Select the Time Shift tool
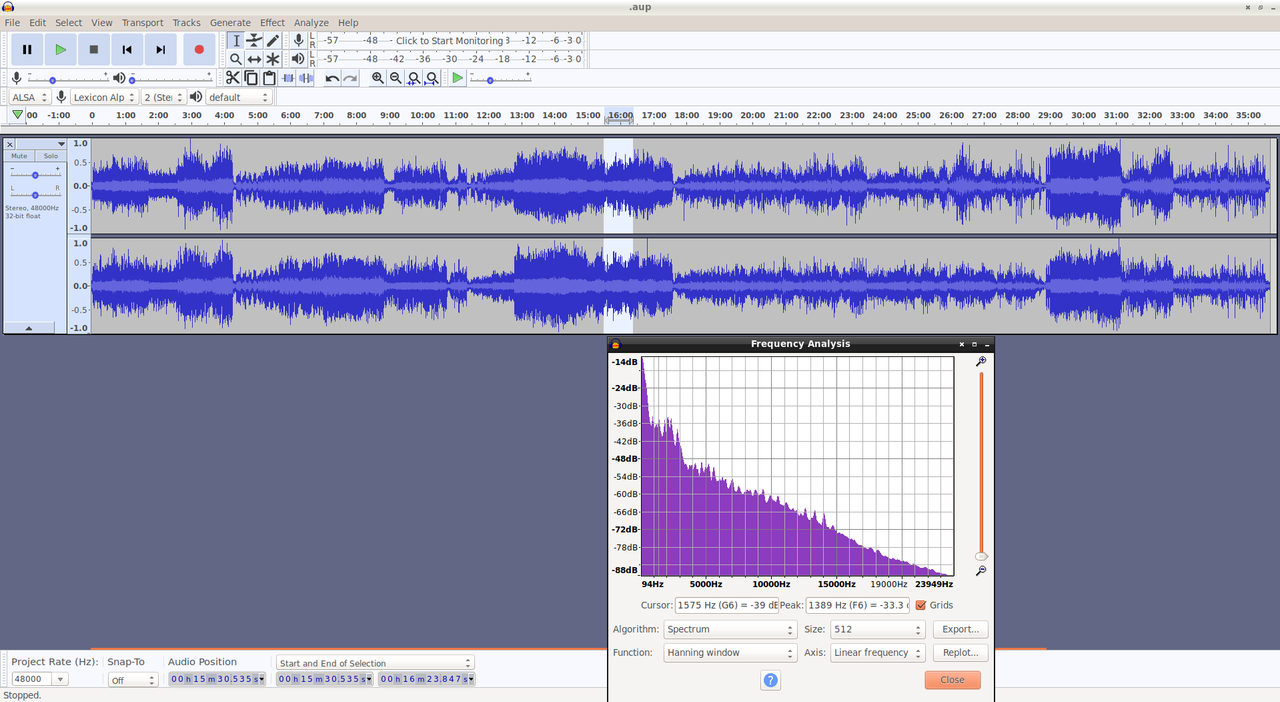This screenshot has height=702, width=1280. 254,59
